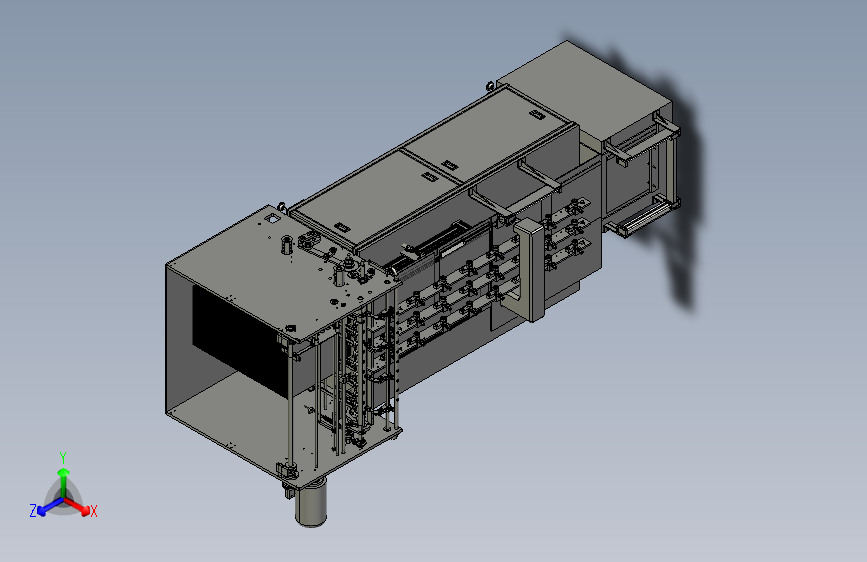This screenshot has height=562, width=867.
Task: Select the cylindrical motor under the assembly
Action: click(x=311, y=503)
